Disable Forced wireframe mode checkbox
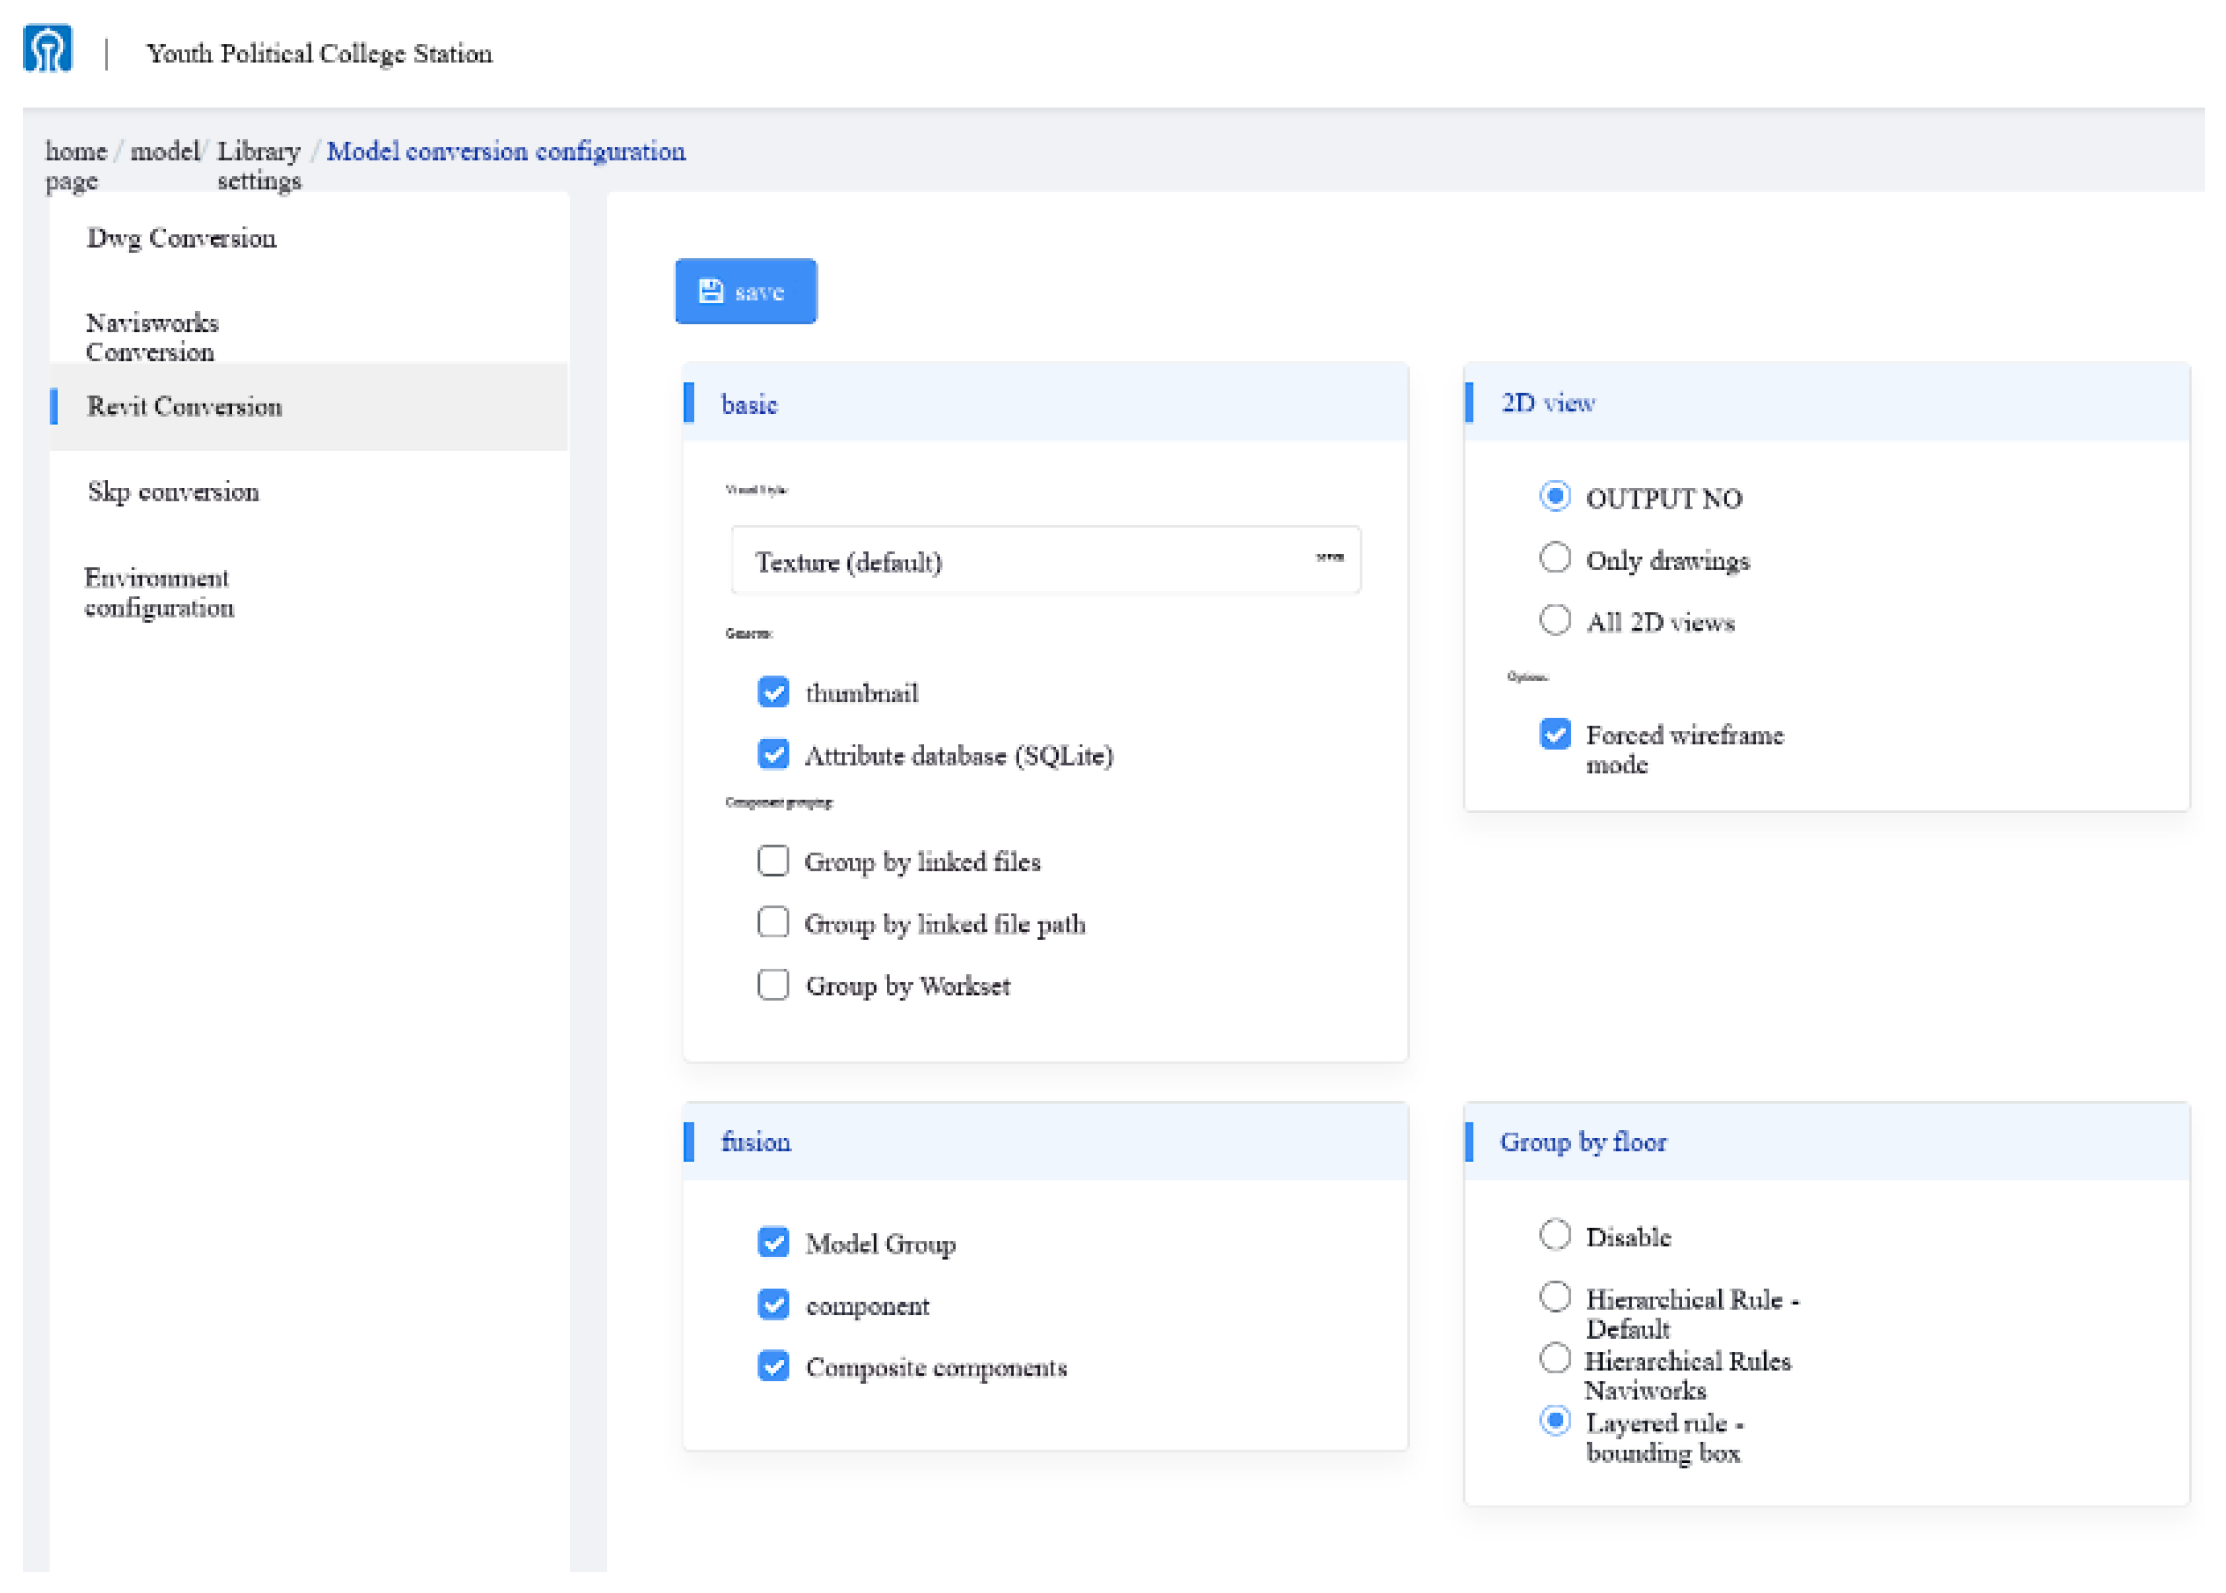Screen dimensions: 2226x1593 point(1554,734)
